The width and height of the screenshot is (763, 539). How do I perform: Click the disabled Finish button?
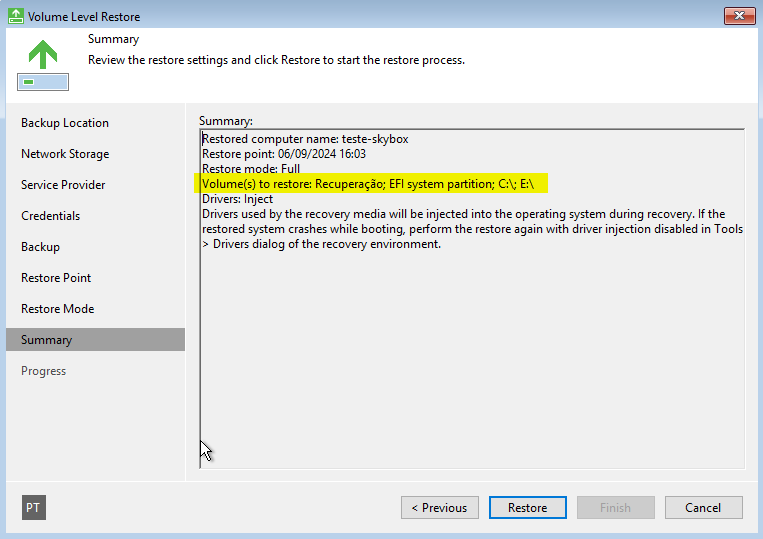[616, 507]
